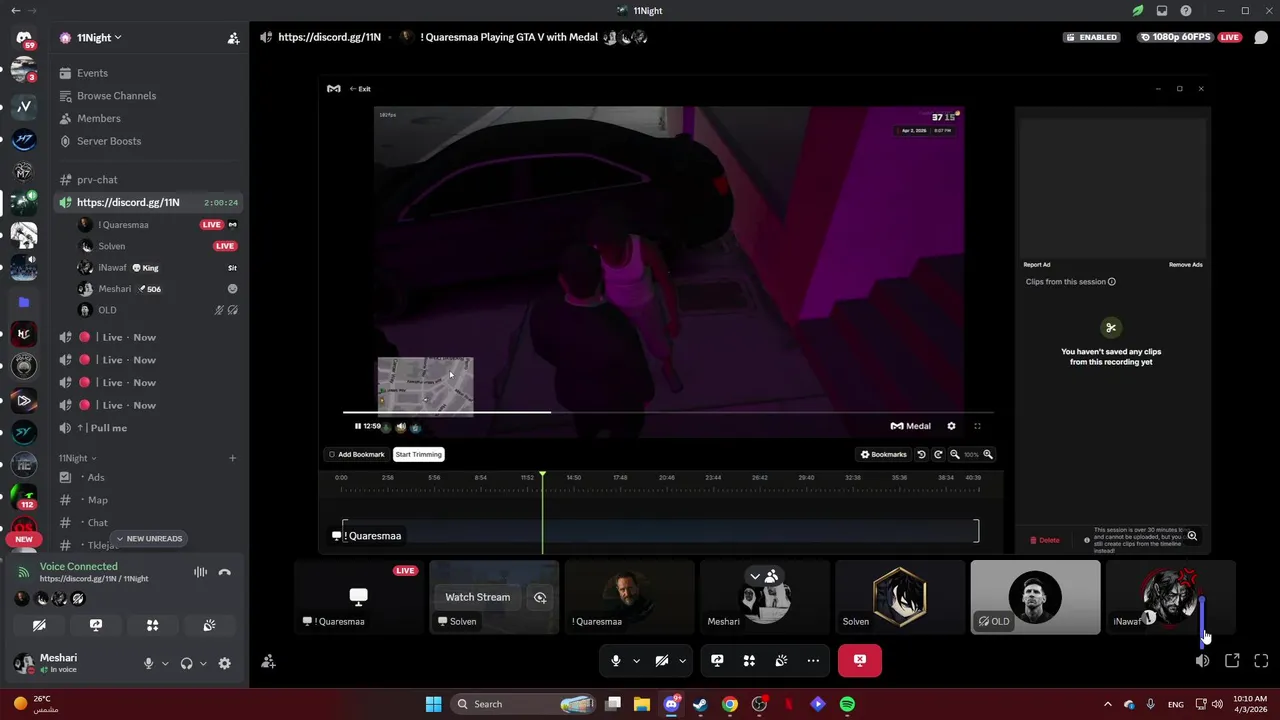Image resolution: width=1280 pixels, height=720 pixels.
Task: Click invite friends icon below stream tiles
Action: point(268,661)
